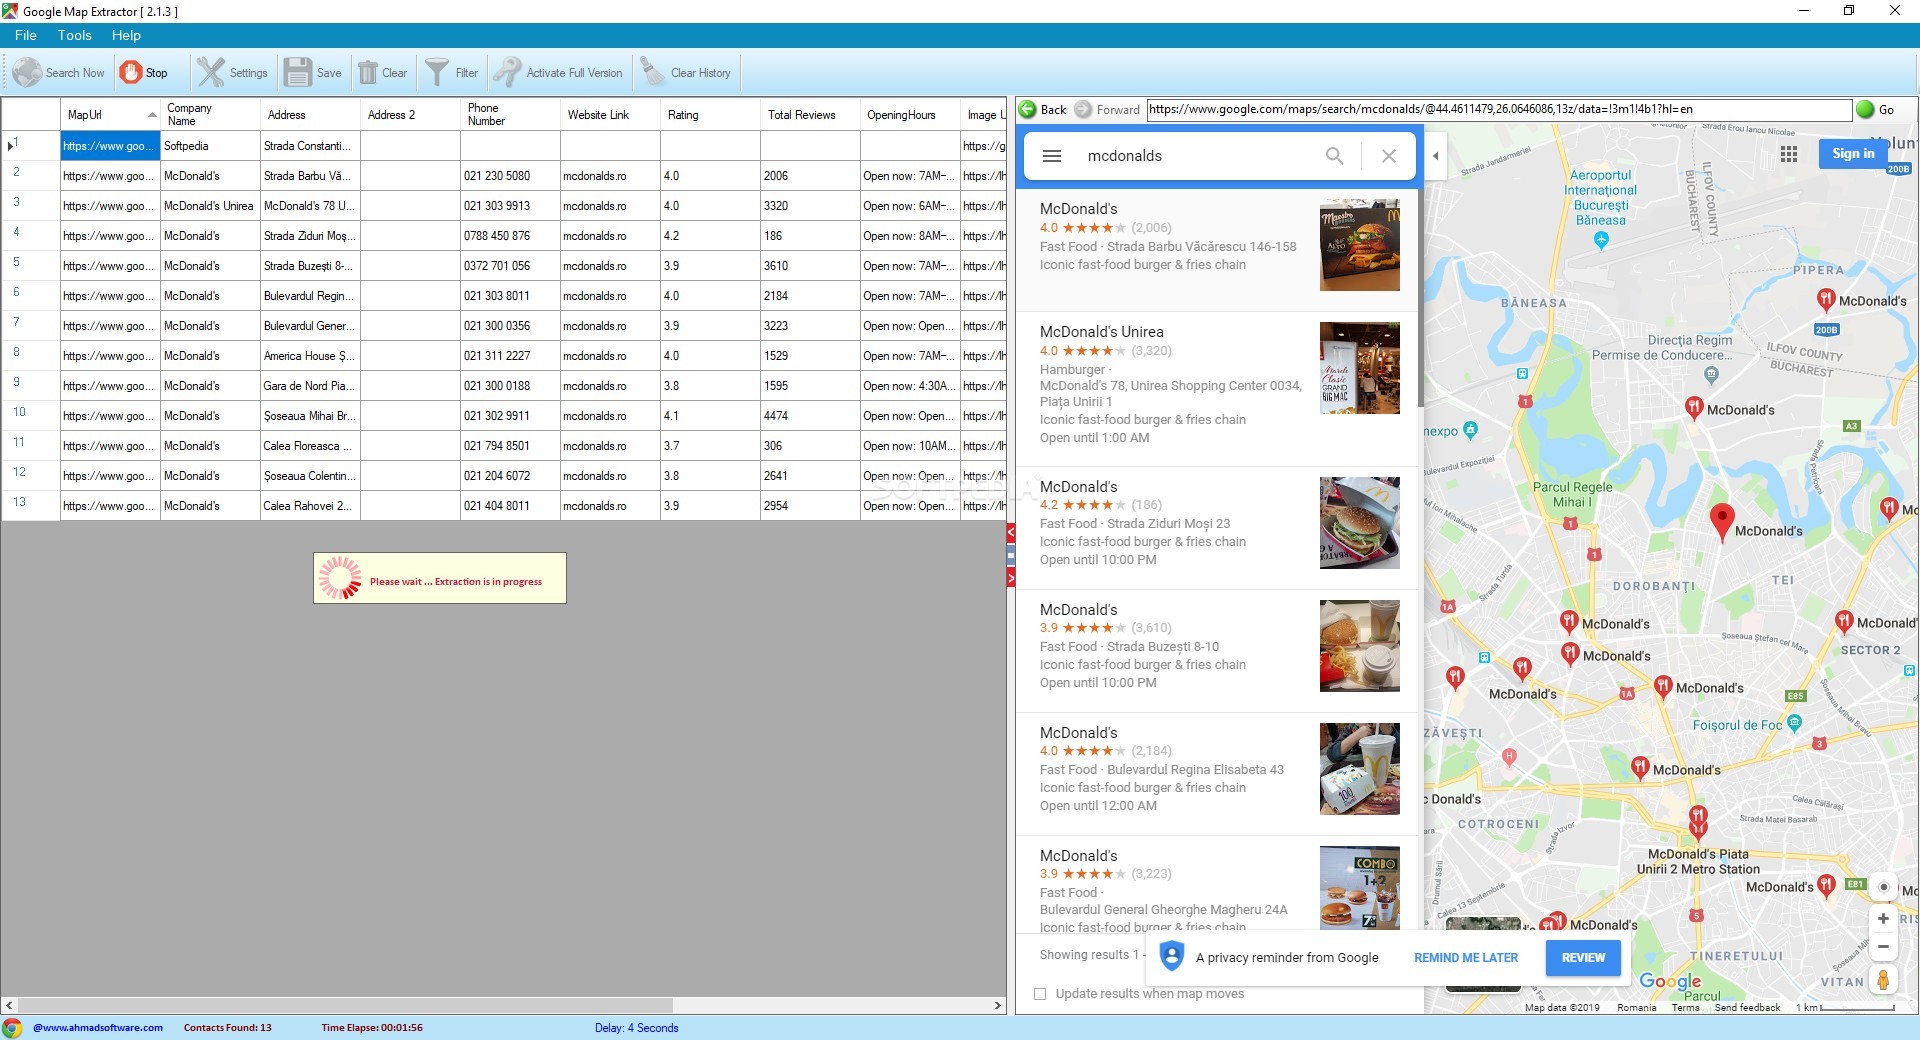Click the Forward navigation button
This screenshot has height=1040, width=1920.
point(1107,110)
